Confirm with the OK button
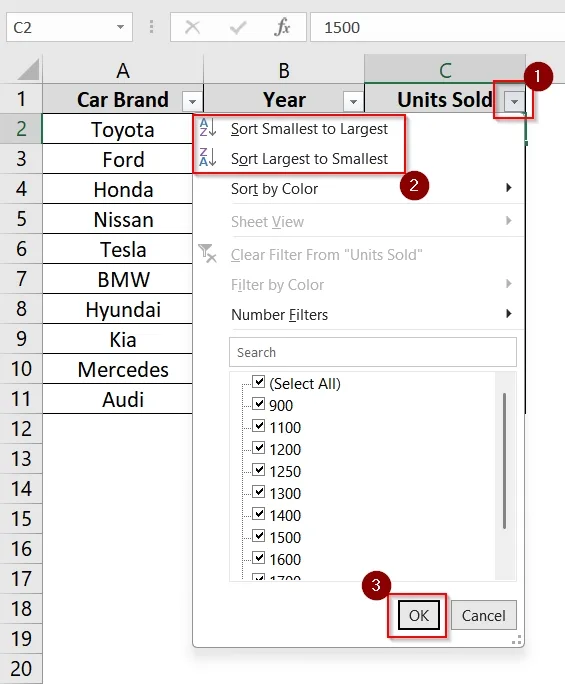Screen dimensions: 565x684 [x=418, y=615]
